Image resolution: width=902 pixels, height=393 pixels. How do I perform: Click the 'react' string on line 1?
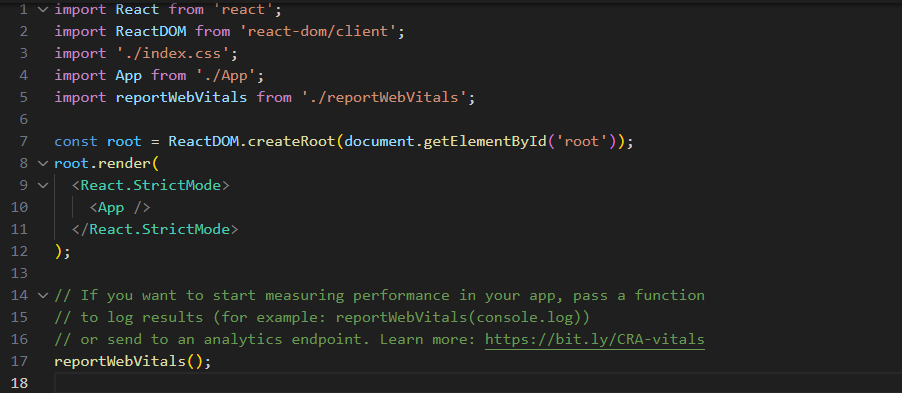[243, 9]
